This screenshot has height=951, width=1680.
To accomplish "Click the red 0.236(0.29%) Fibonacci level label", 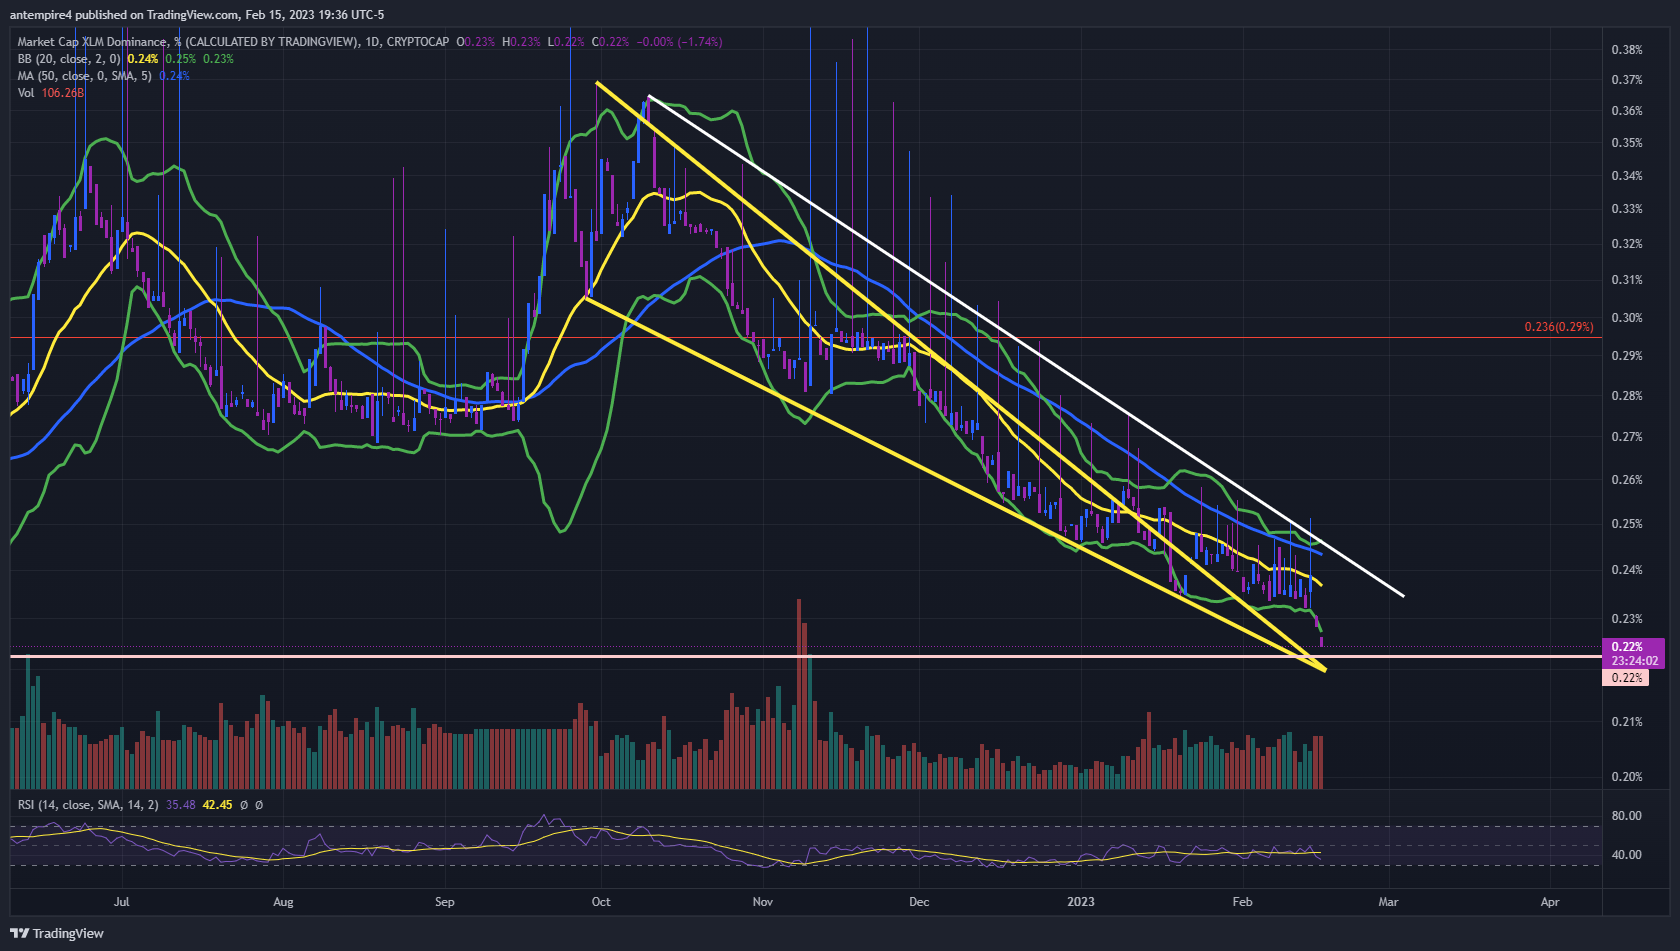I will point(1559,327).
